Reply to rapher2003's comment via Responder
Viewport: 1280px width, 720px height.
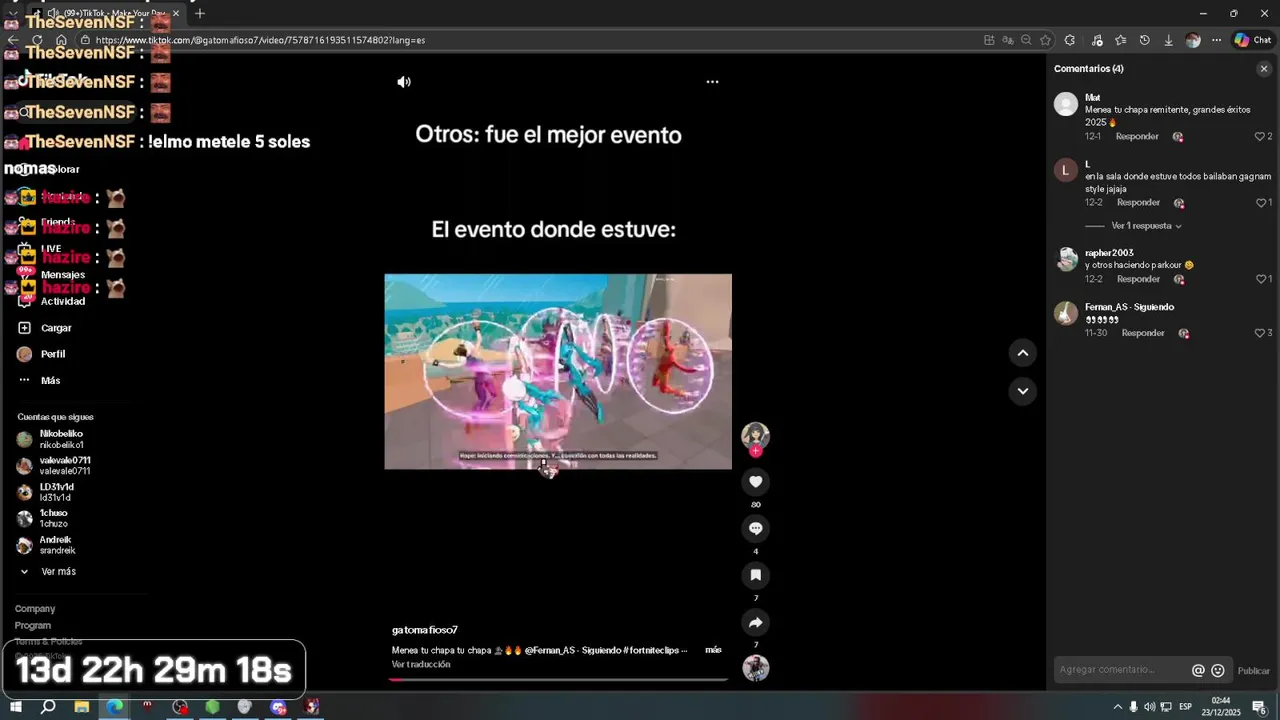[x=1138, y=279]
